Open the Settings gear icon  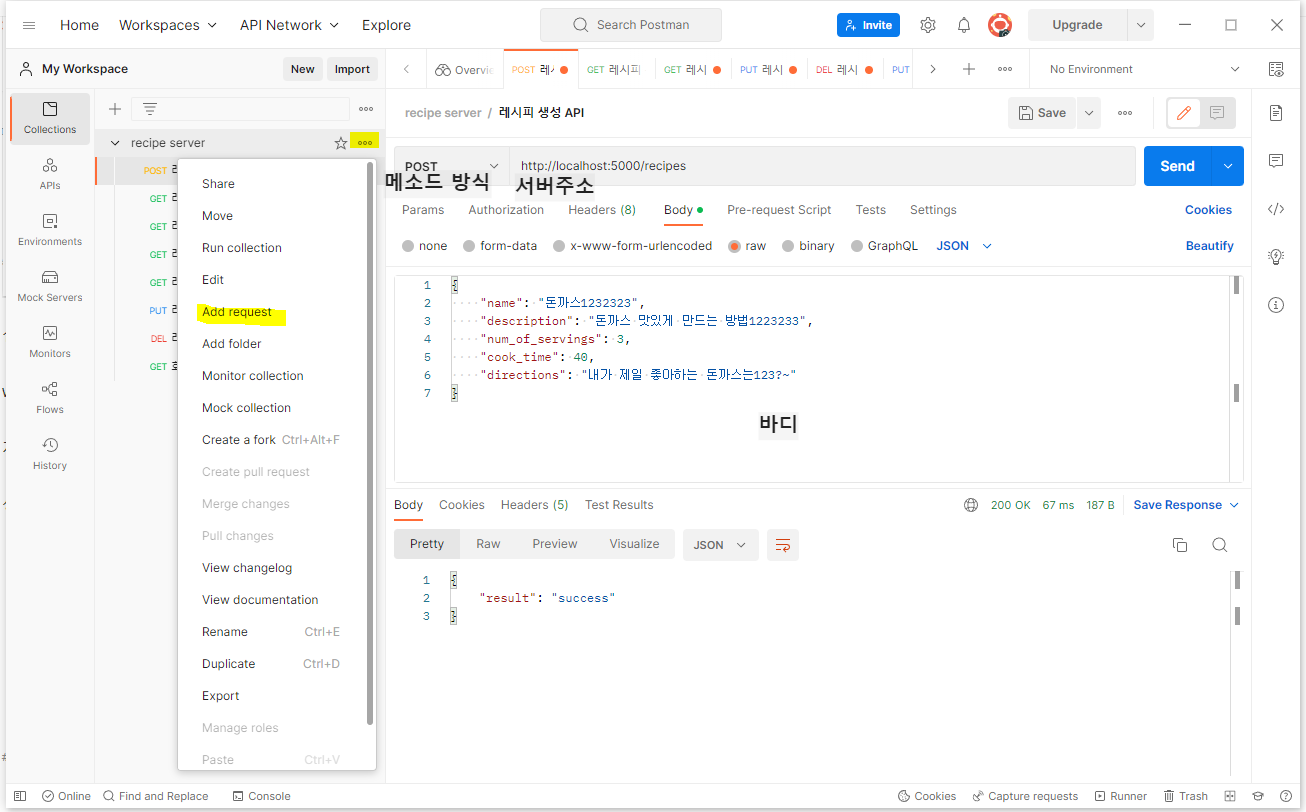[x=928, y=25]
